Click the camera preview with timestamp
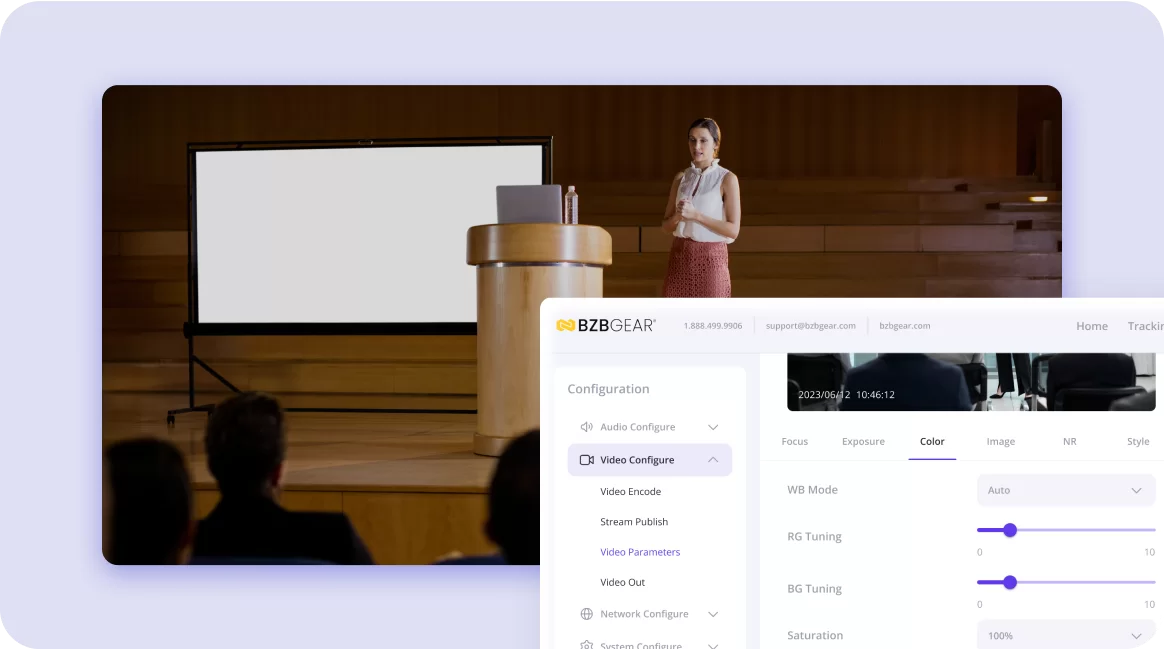 point(971,382)
